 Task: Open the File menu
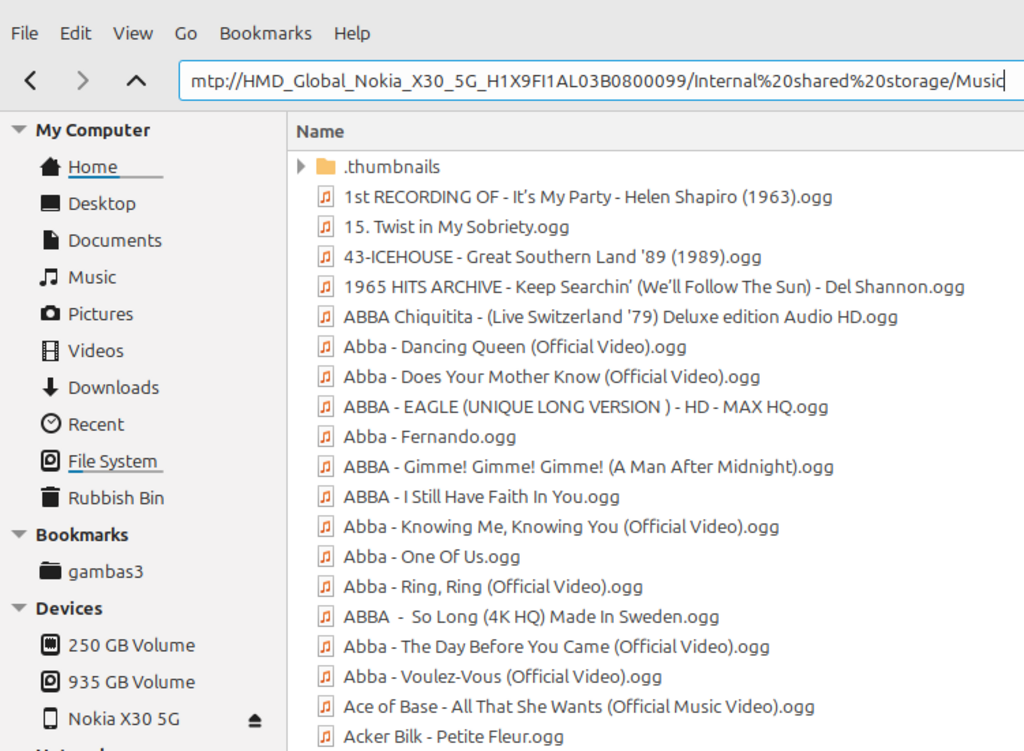[25, 33]
